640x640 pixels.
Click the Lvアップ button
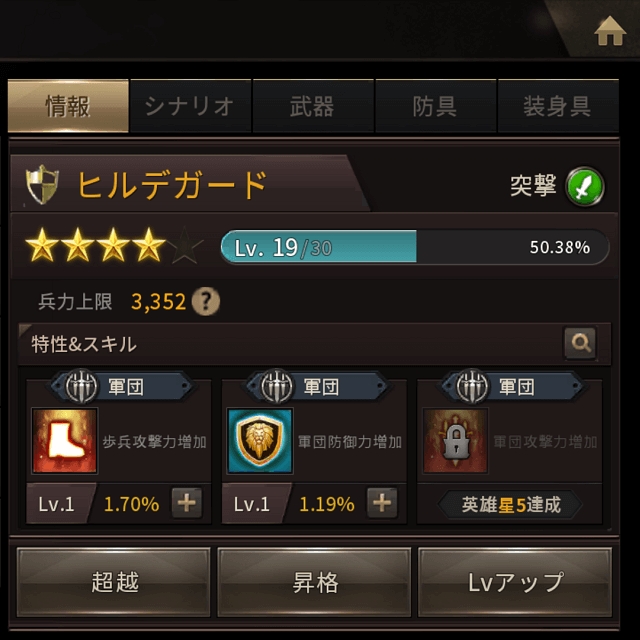pyautogui.click(x=515, y=582)
